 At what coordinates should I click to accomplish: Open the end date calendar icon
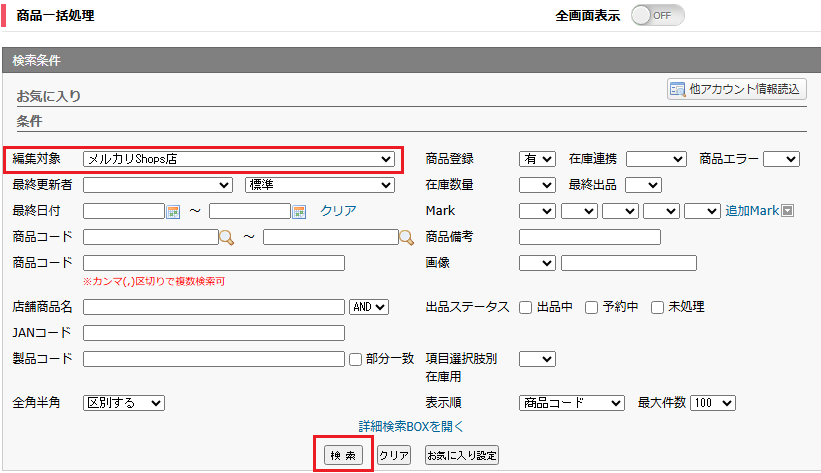(299, 212)
